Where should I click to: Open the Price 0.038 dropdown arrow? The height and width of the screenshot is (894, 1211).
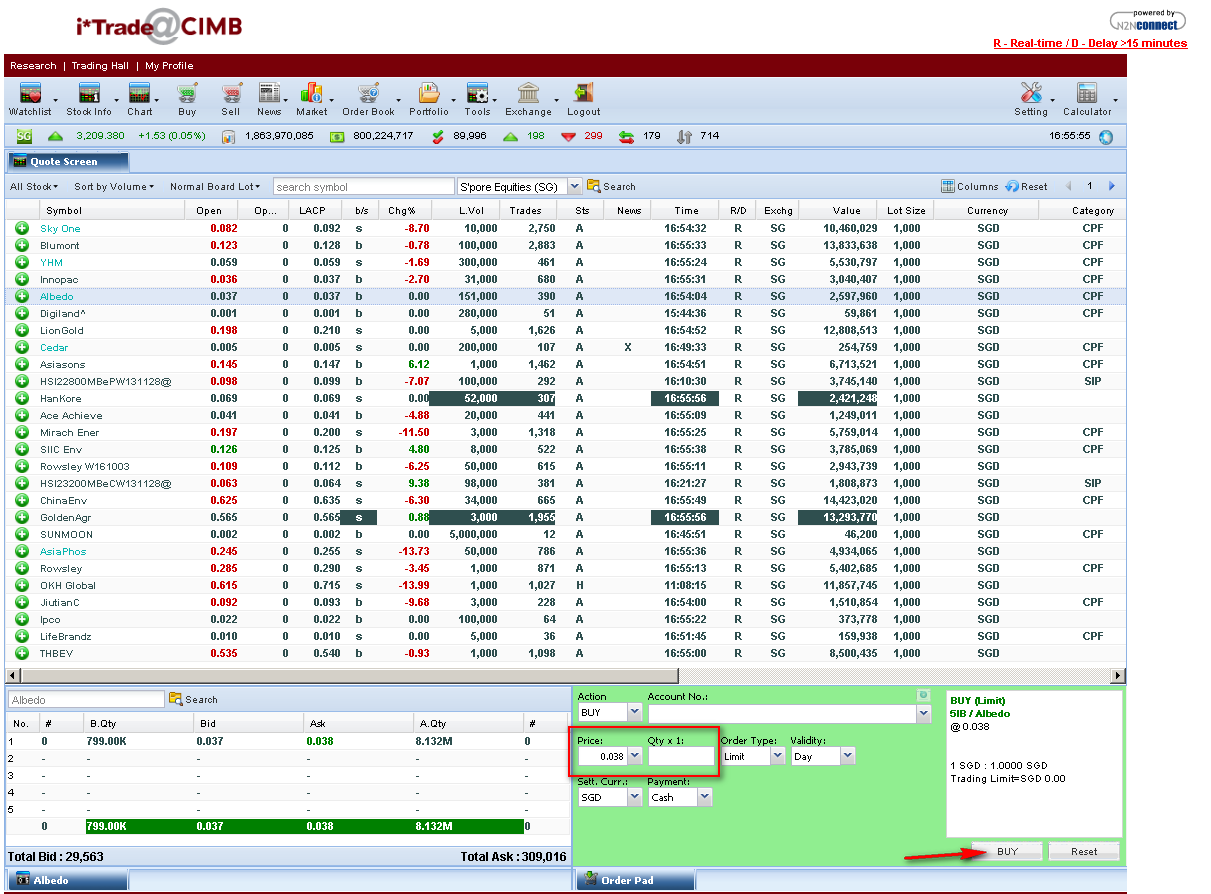coord(635,757)
